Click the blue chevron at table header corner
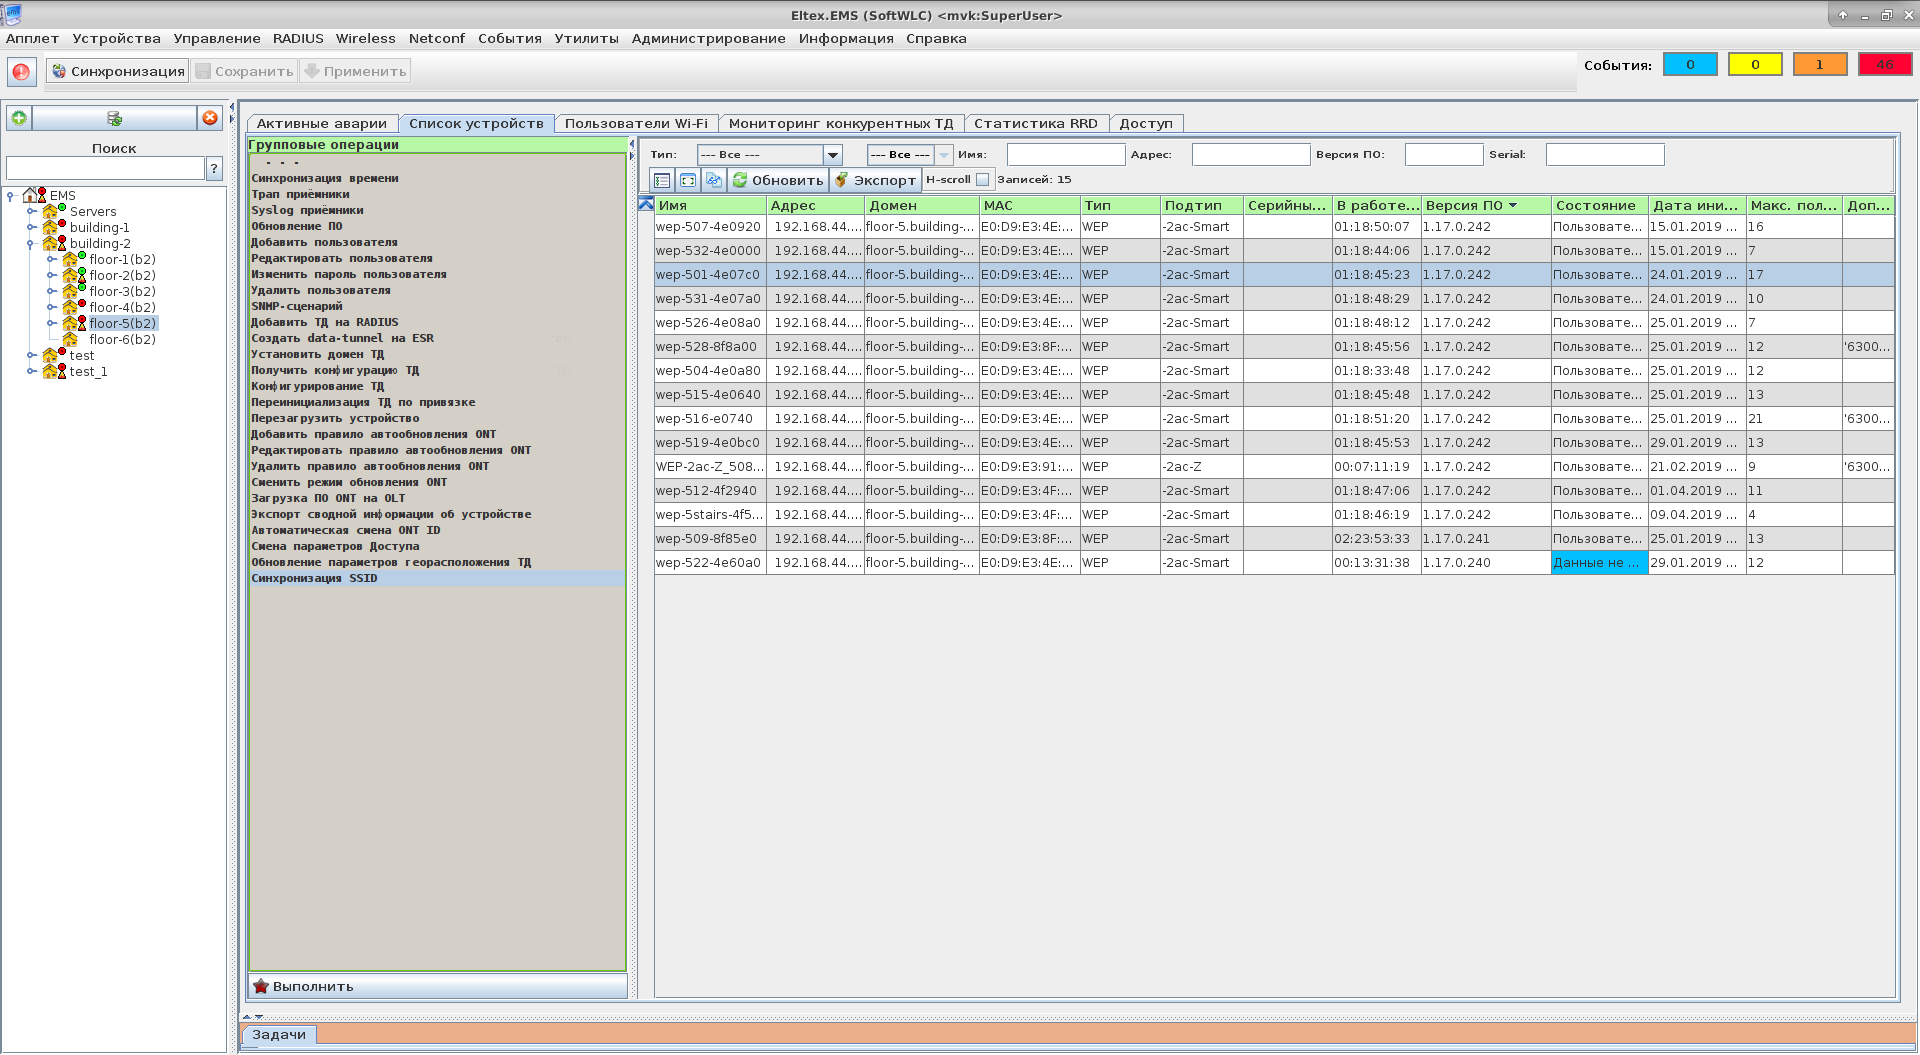The width and height of the screenshot is (1920, 1055). click(646, 204)
